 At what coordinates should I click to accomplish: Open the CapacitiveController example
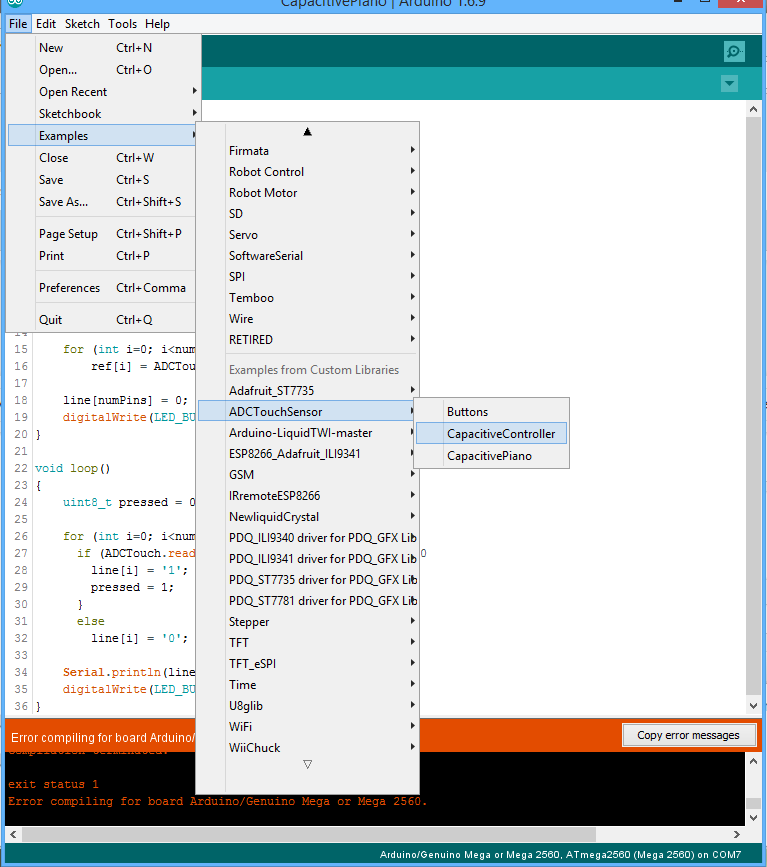(x=492, y=434)
